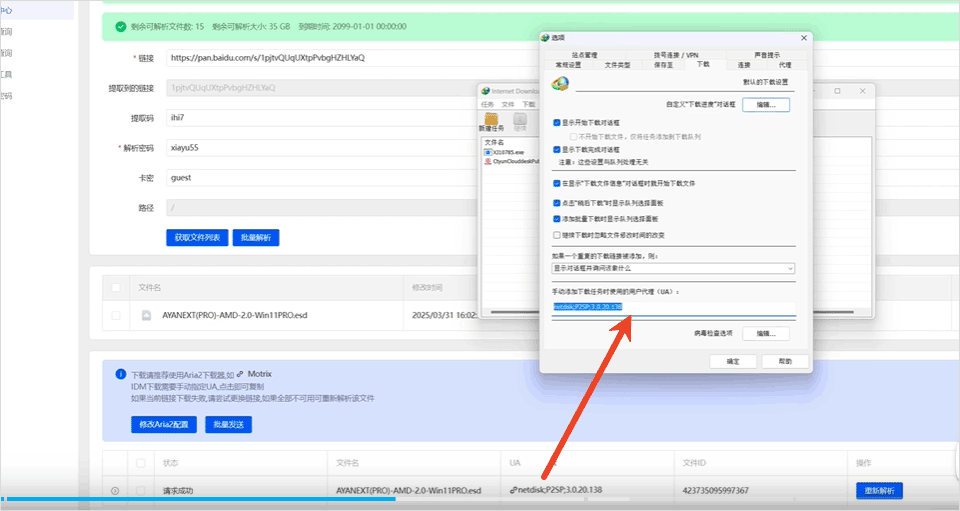This screenshot has height=511, width=960.
Task: Click the copy-link icon beside netdisk;P2SP UA
Action: [513, 490]
